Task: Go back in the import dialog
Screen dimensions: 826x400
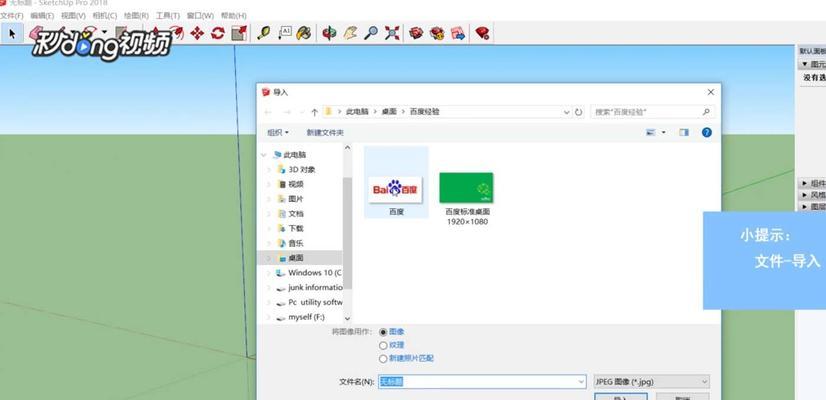Action: click(x=268, y=112)
